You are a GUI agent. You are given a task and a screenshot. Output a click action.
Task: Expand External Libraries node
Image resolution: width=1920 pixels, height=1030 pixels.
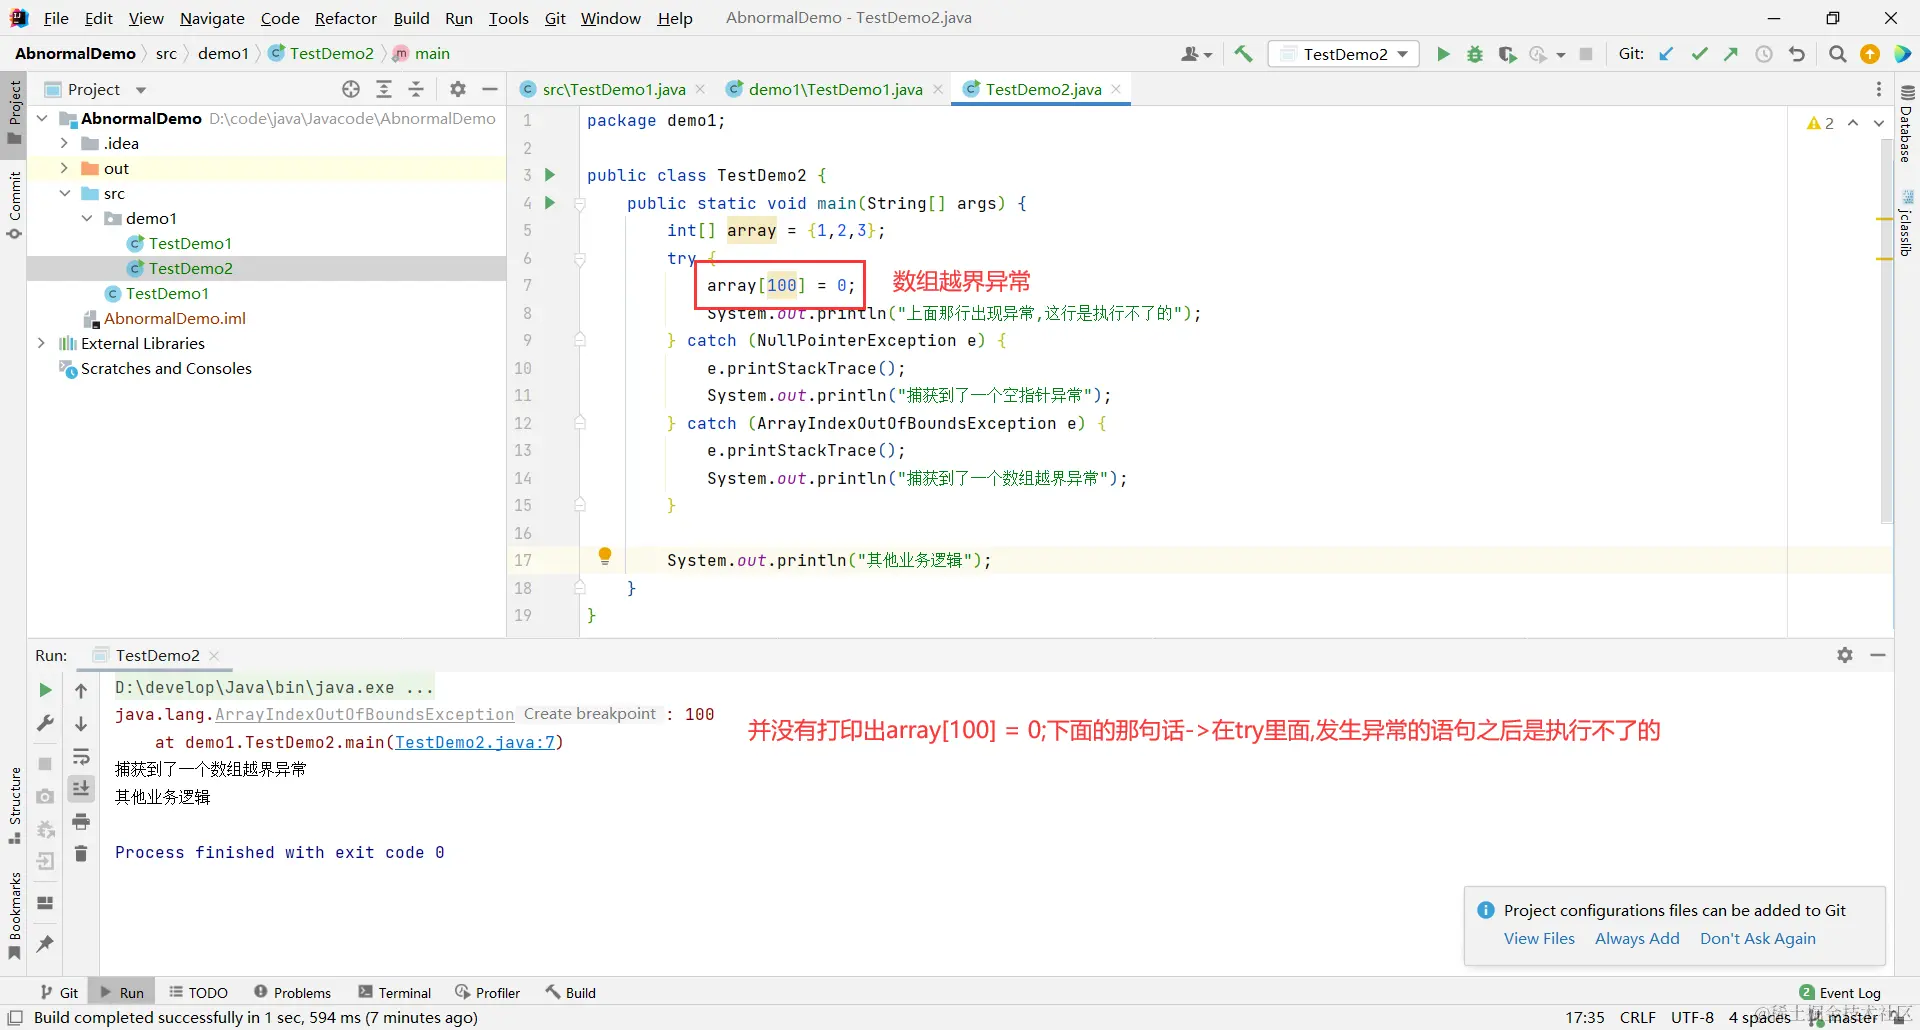tap(42, 343)
